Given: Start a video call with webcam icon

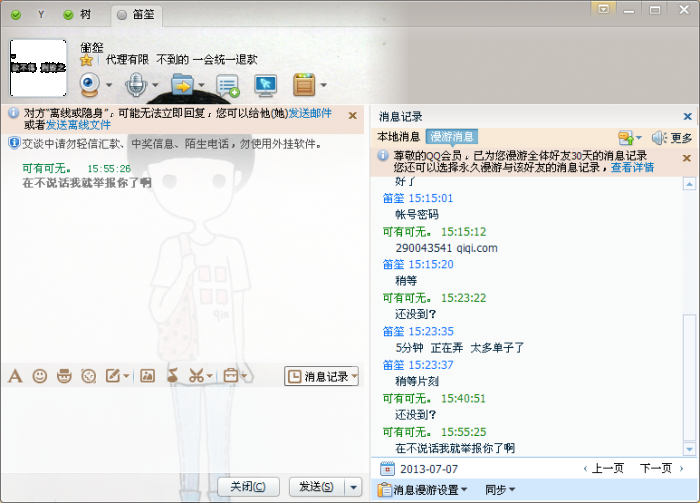Looking at the screenshot, I should pos(90,84).
